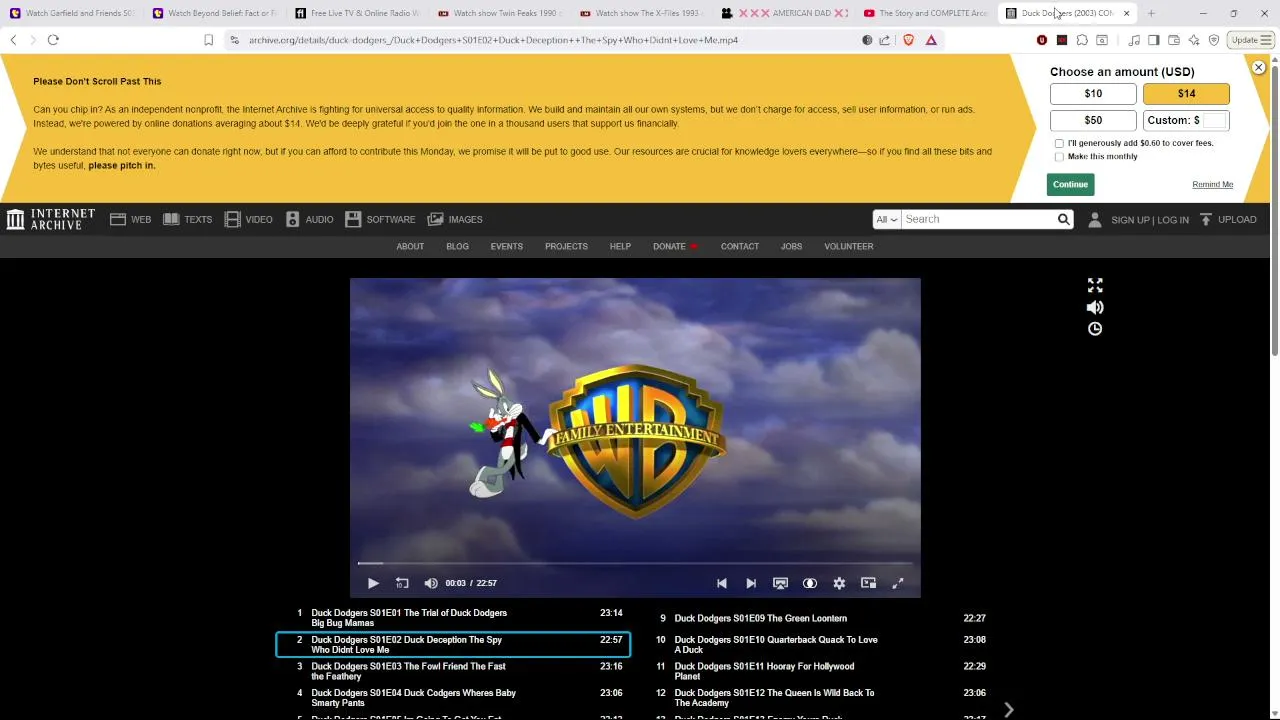The height and width of the screenshot is (720, 1280).
Task: Seek along the video progress bar
Action: 635,563
